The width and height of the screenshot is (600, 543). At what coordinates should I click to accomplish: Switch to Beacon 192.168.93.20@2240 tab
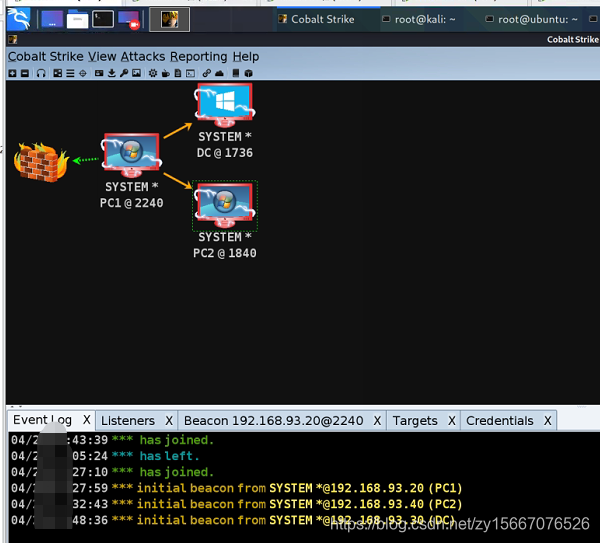point(273,421)
